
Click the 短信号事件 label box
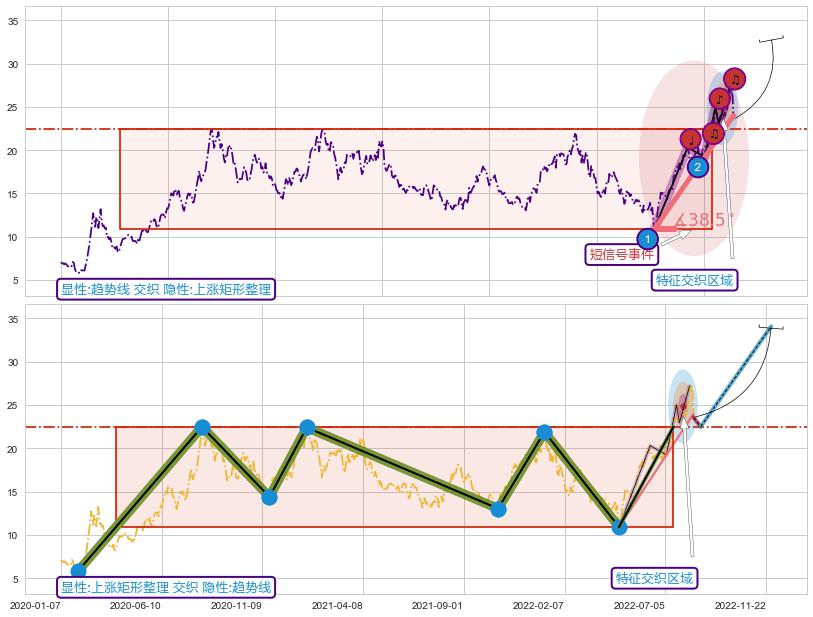tap(620, 254)
